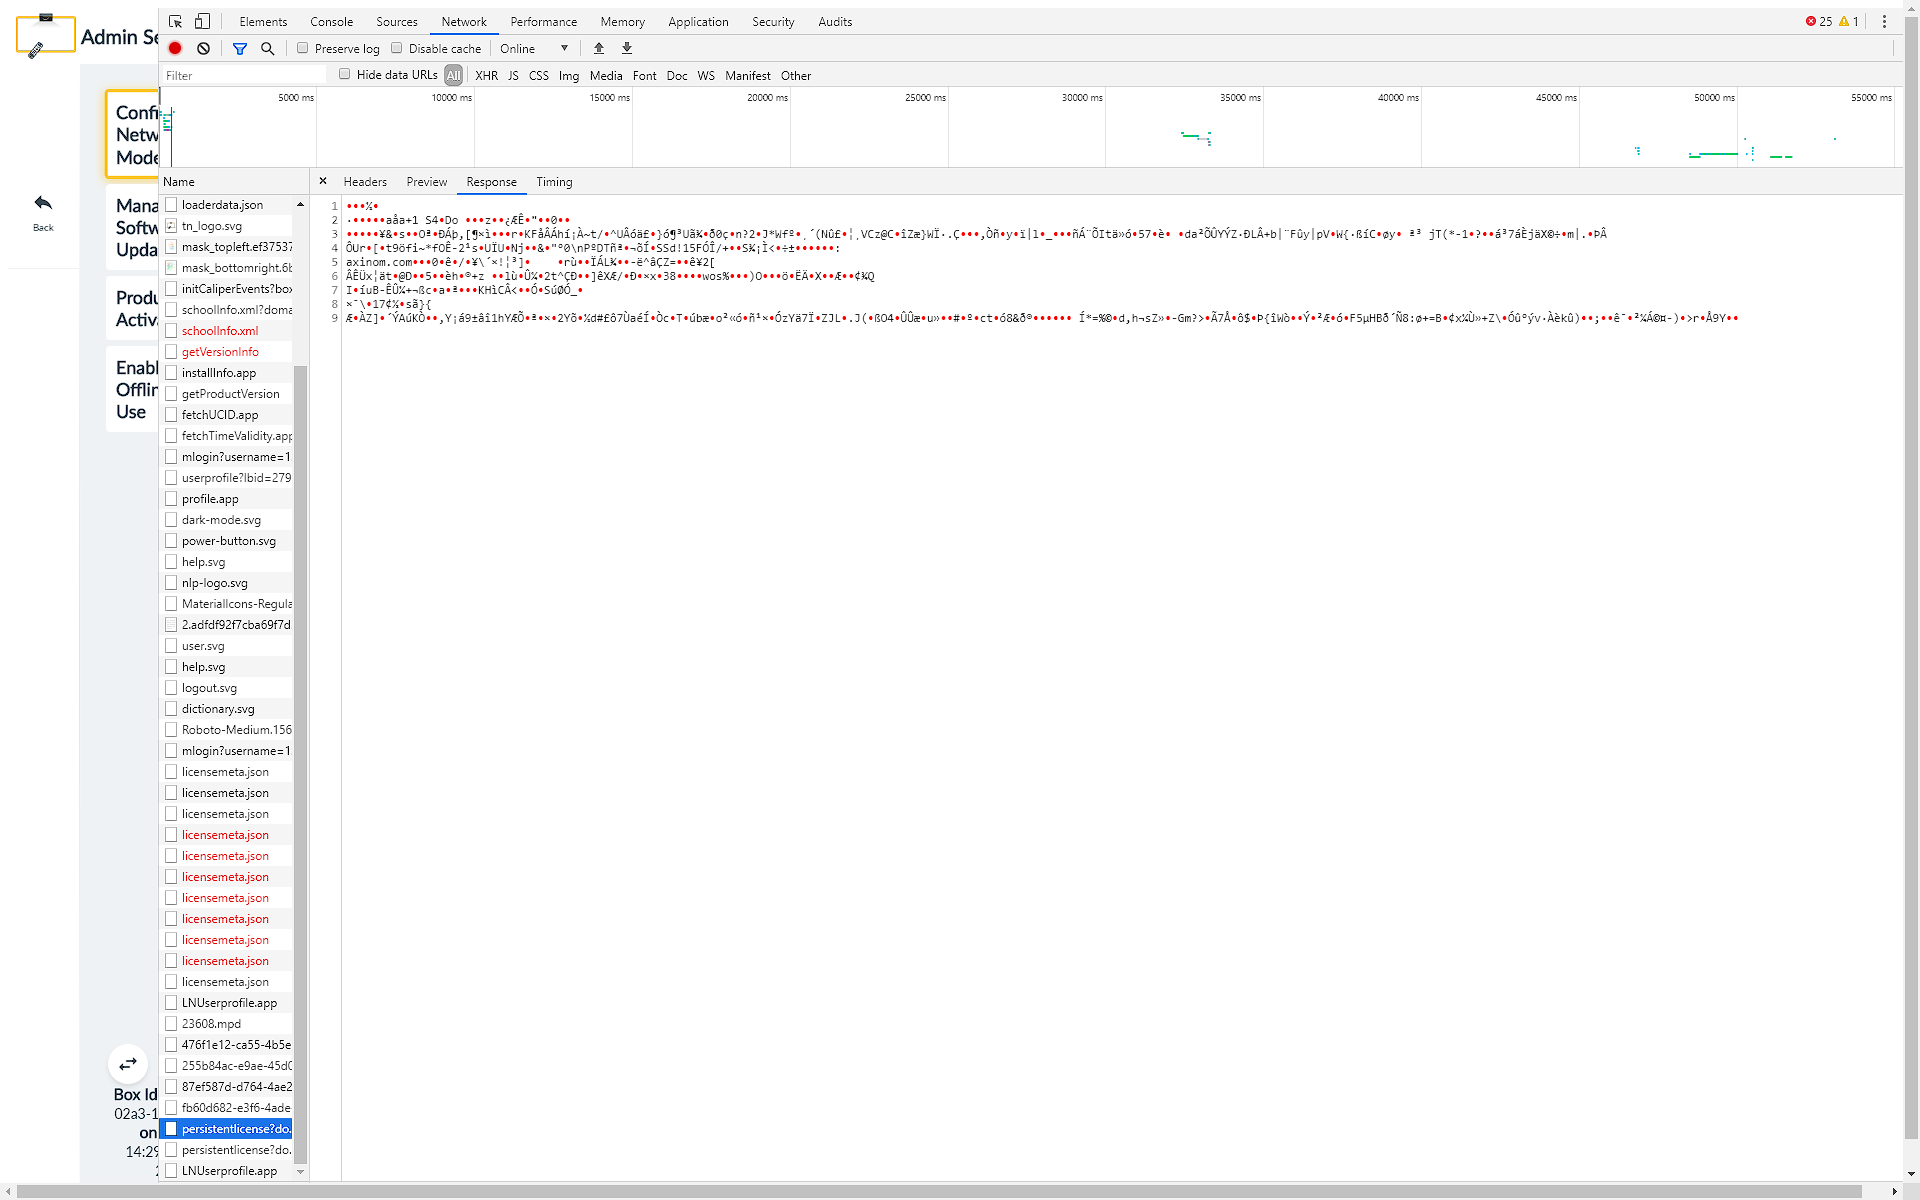Viewport: 1920px width, 1200px height.
Task: Open the Customize DevTools three-dot menu
Action: tap(1885, 20)
